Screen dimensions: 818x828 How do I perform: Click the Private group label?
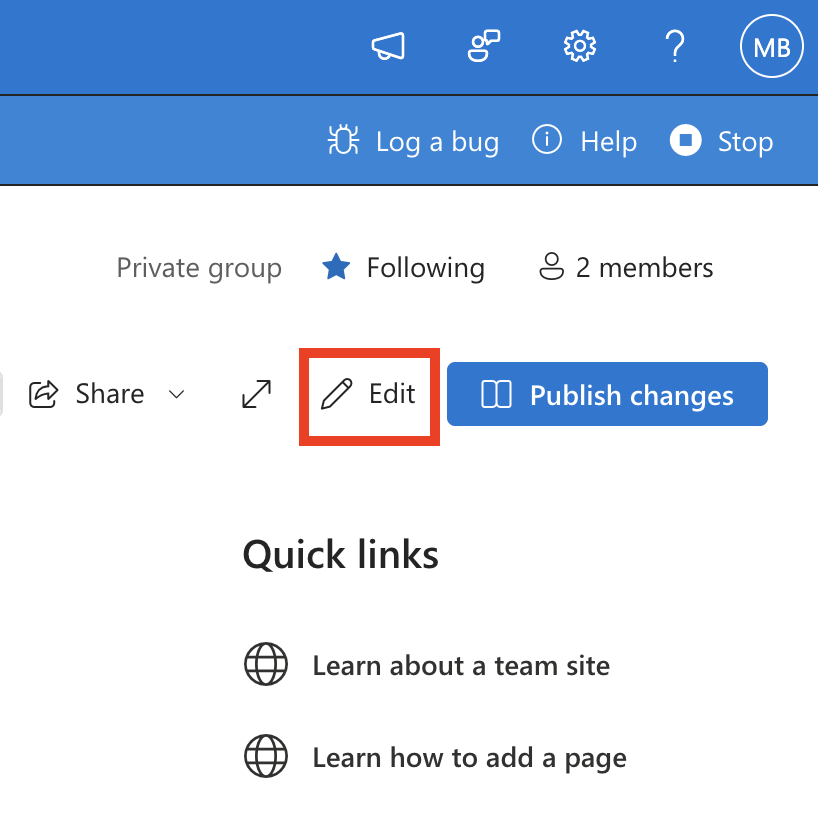pos(199,268)
